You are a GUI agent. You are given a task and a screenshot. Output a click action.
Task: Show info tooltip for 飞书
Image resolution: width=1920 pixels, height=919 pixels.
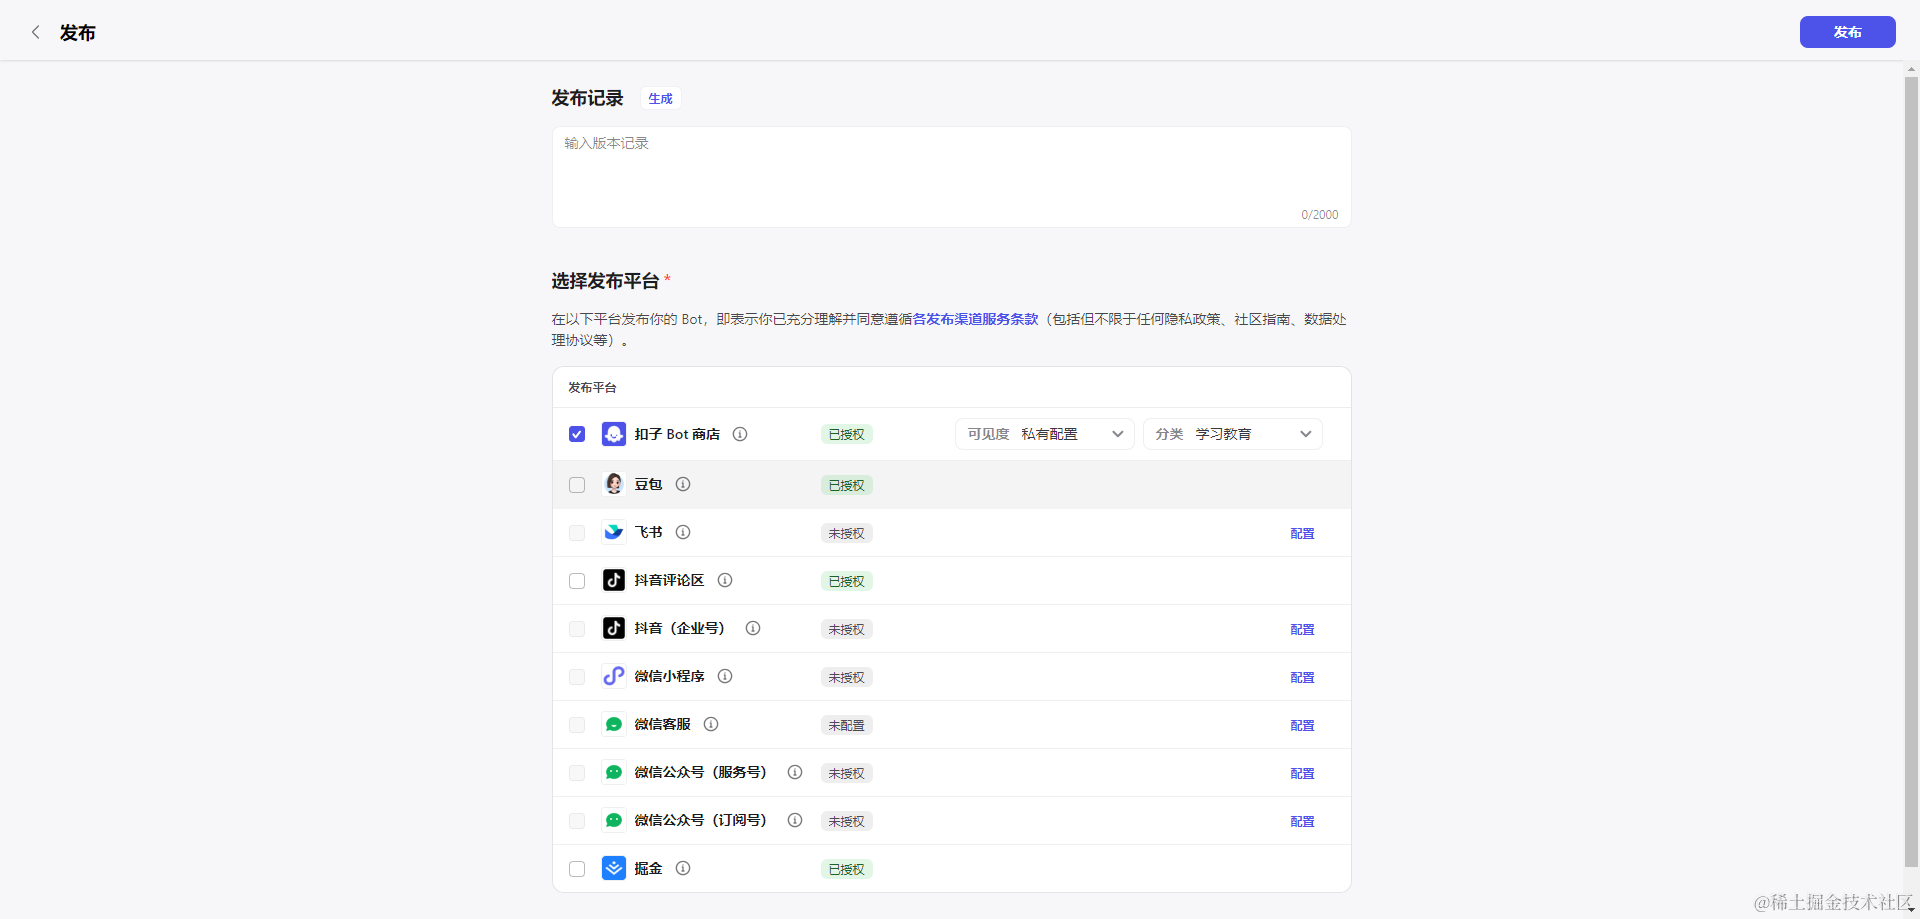[683, 532]
